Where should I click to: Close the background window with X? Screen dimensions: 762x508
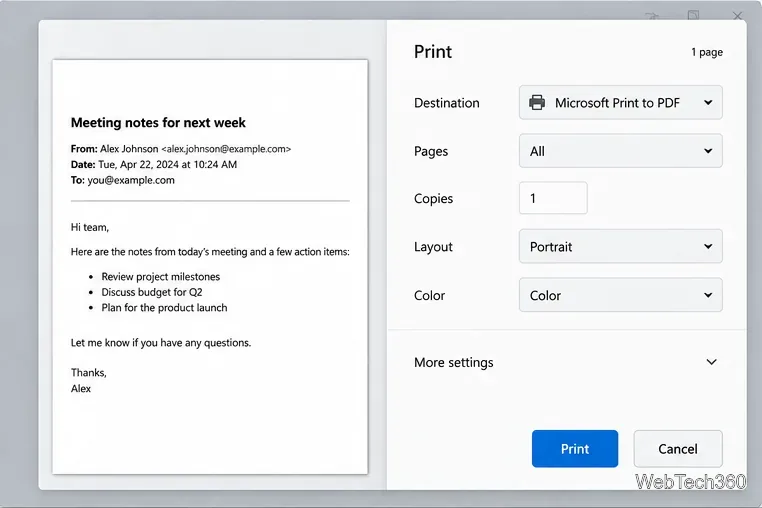pos(738,16)
